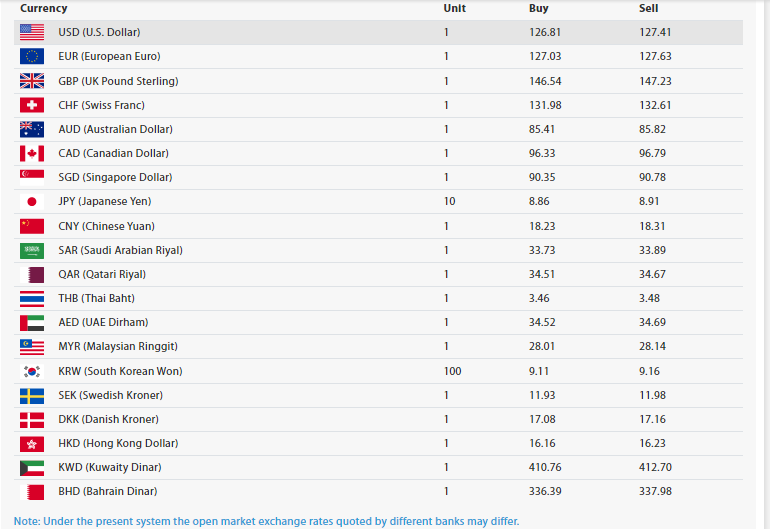The image size is (770, 529).
Task: Click the Unit column header
Action: pyautogui.click(x=454, y=9)
